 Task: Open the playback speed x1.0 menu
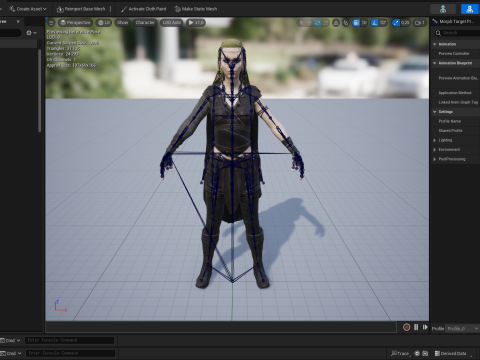coord(196,23)
